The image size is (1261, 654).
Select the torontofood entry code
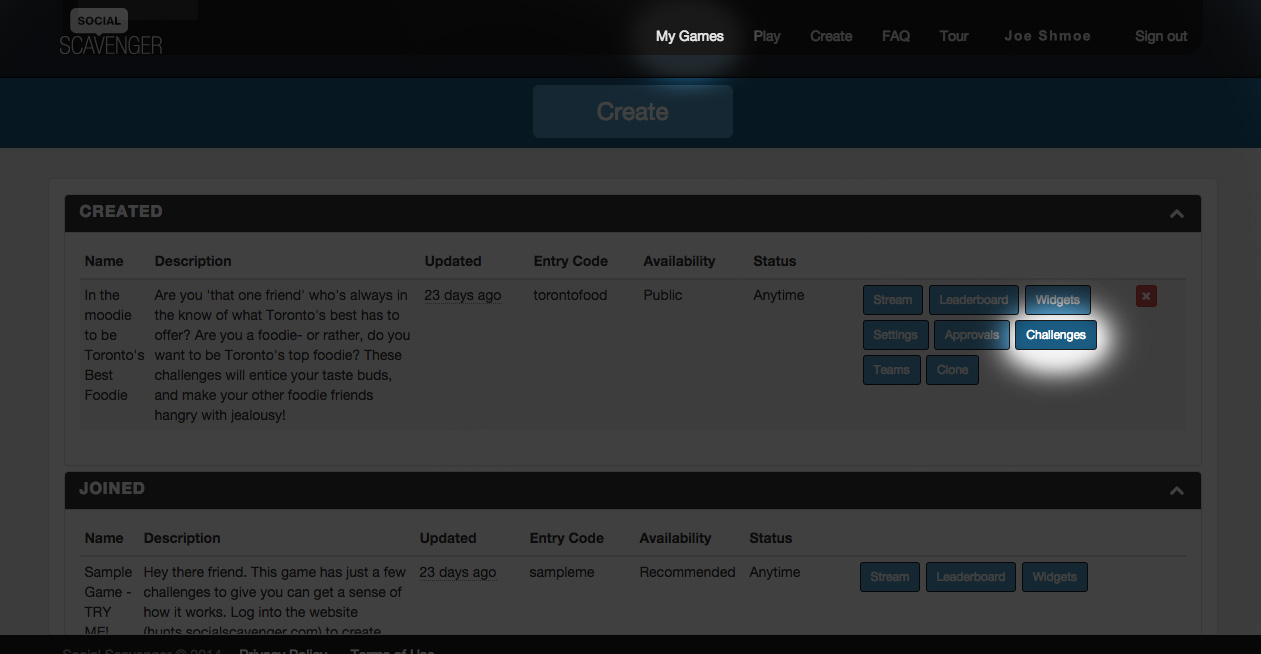(570, 295)
